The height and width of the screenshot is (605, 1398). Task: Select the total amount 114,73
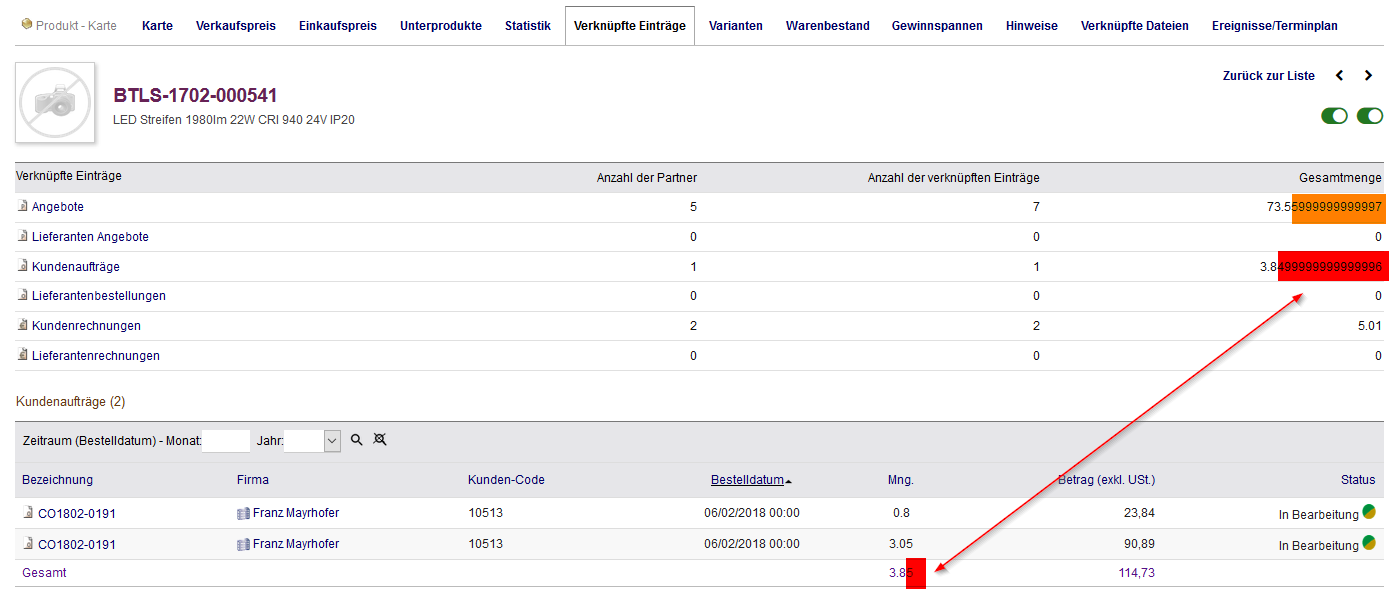1137,573
